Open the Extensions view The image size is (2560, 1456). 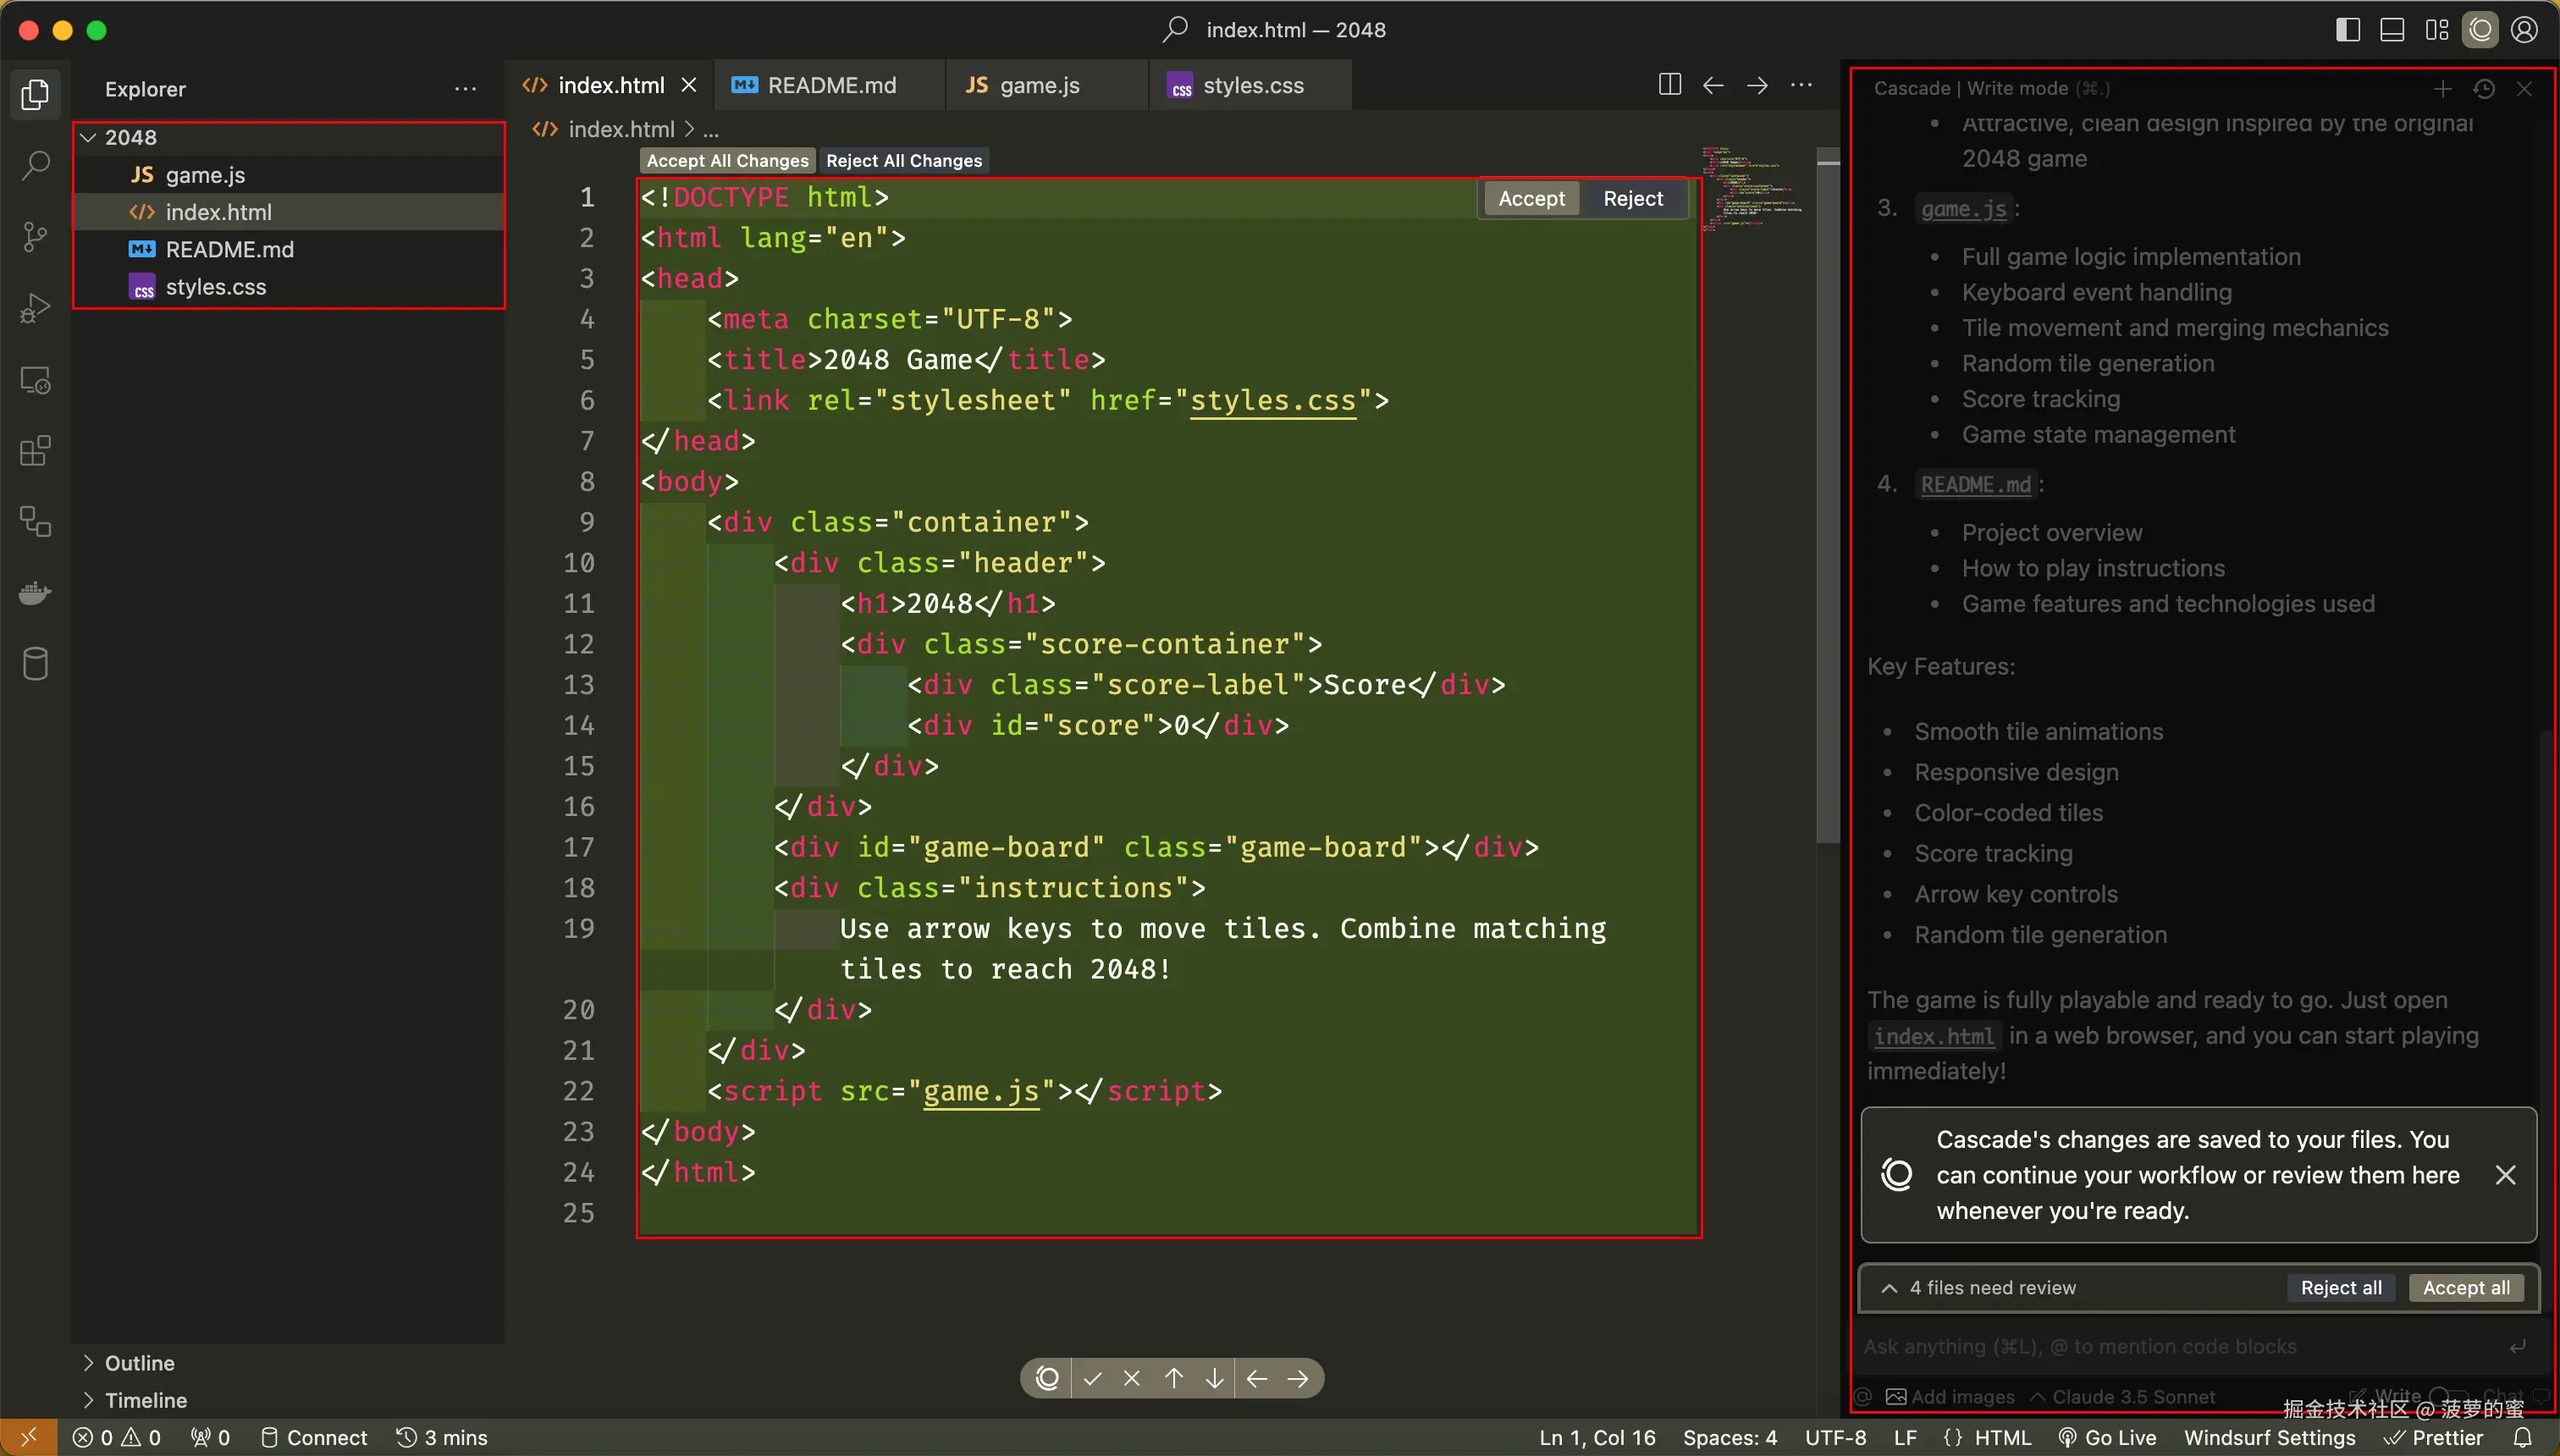[36, 451]
